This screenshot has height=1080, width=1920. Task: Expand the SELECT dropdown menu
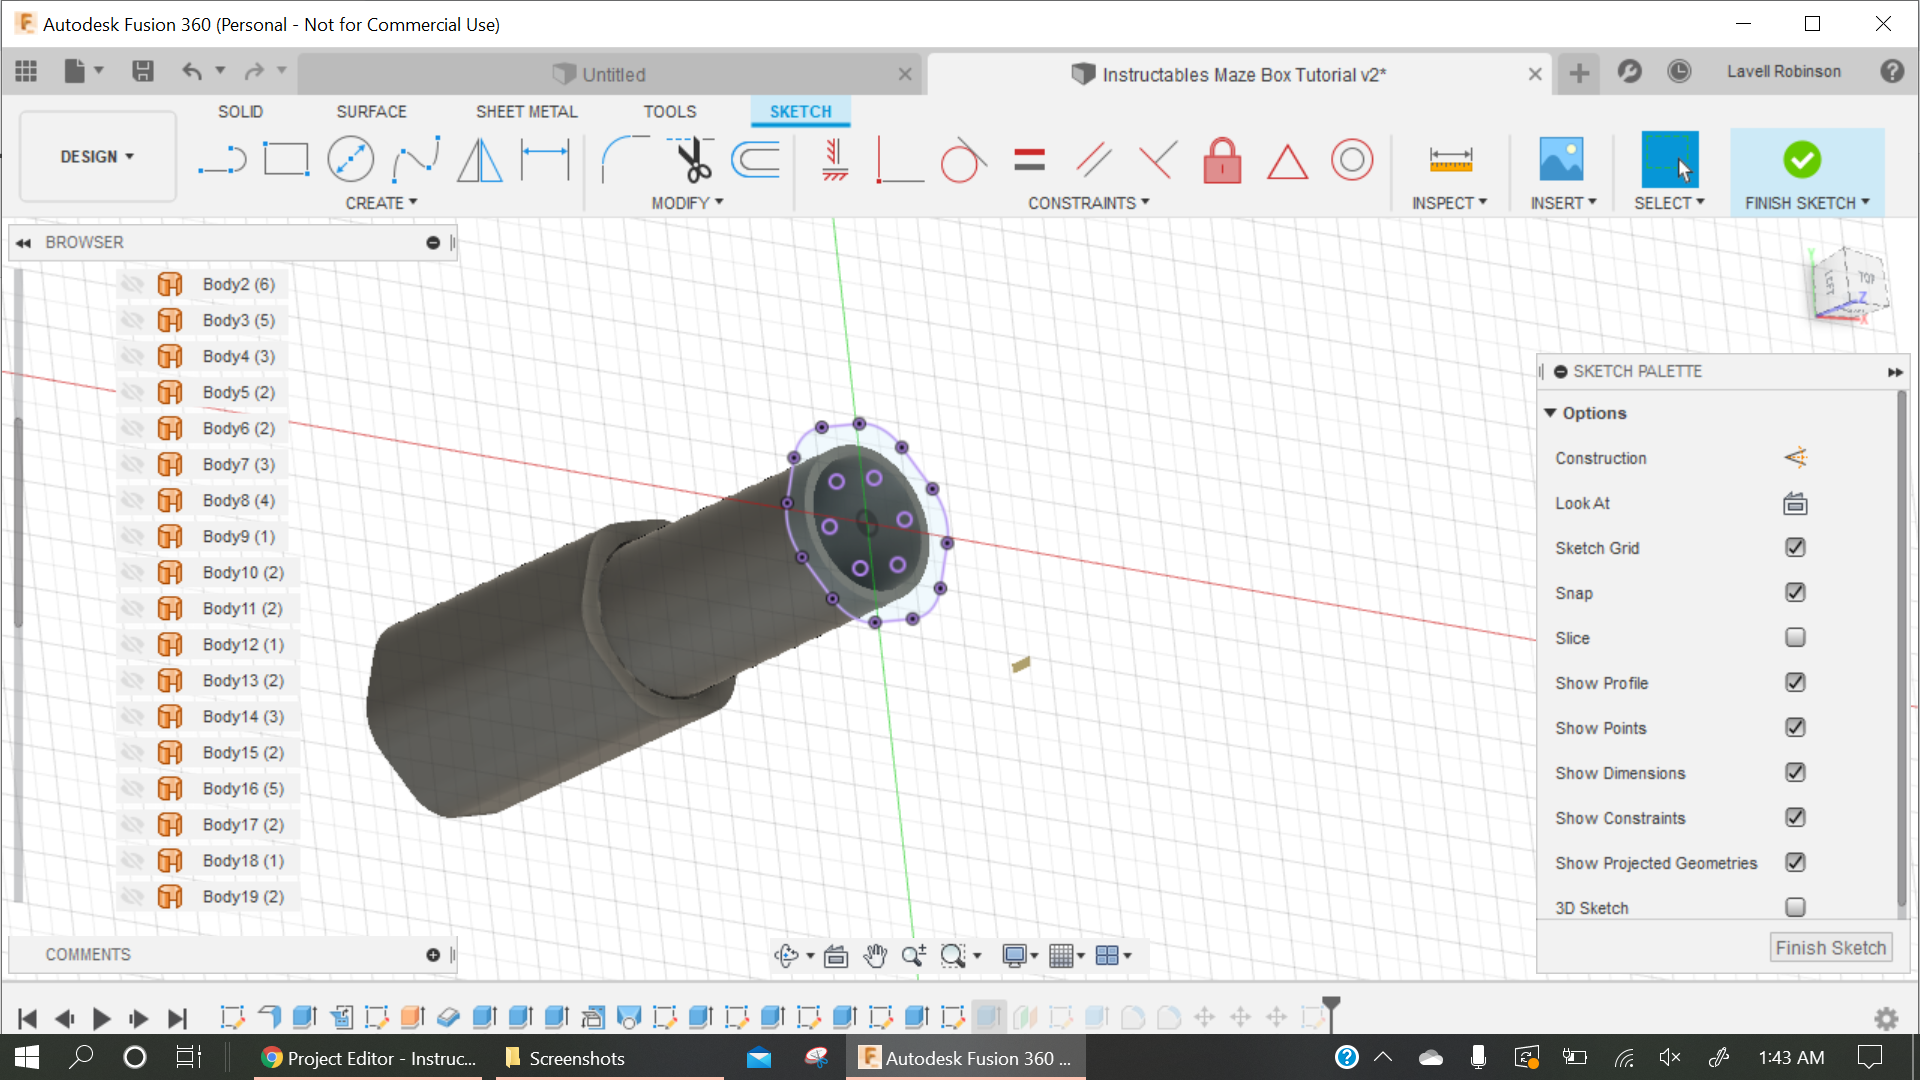(1669, 203)
